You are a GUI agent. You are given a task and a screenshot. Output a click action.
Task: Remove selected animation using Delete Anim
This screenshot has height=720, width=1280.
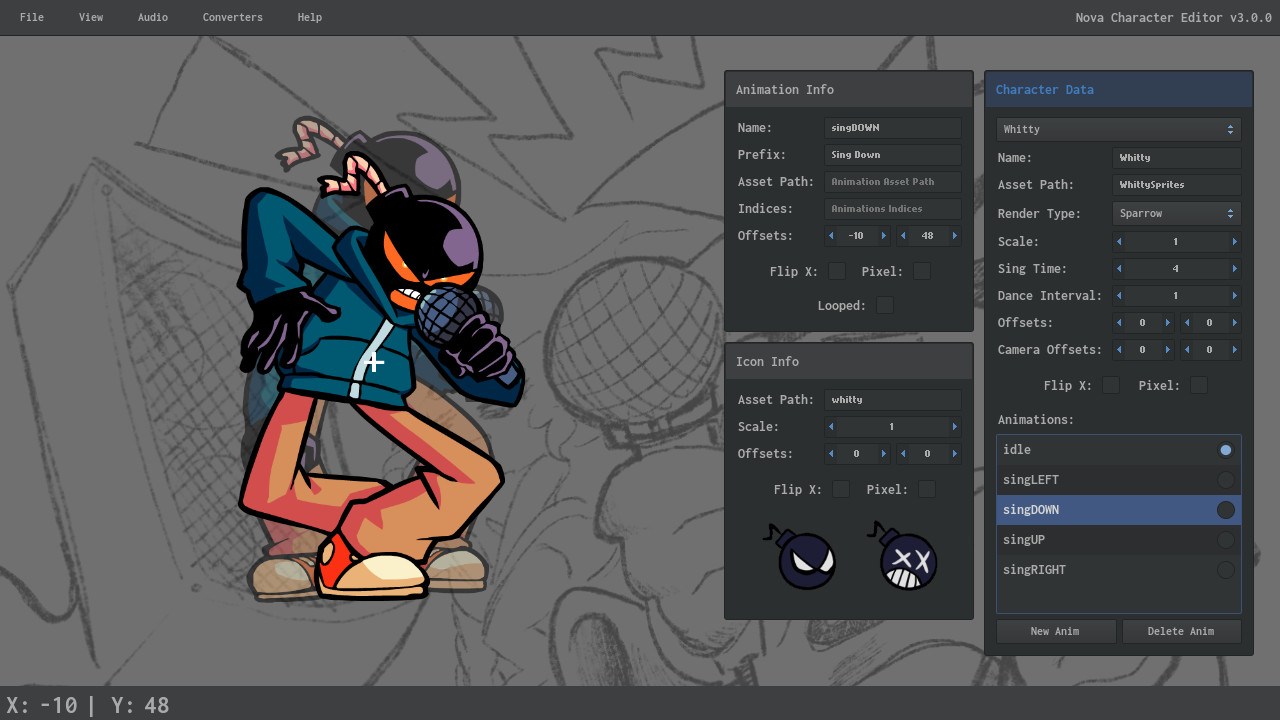(1181, 631)
